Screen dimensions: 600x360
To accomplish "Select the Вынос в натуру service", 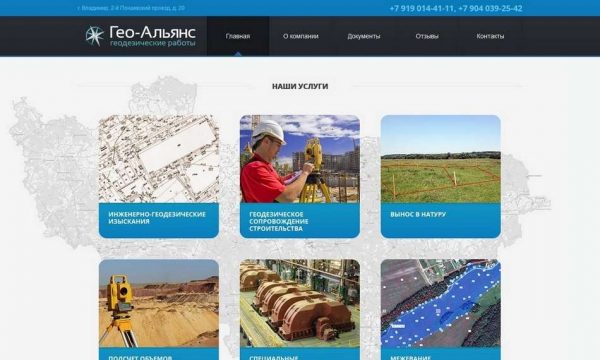I will (418, 214).
